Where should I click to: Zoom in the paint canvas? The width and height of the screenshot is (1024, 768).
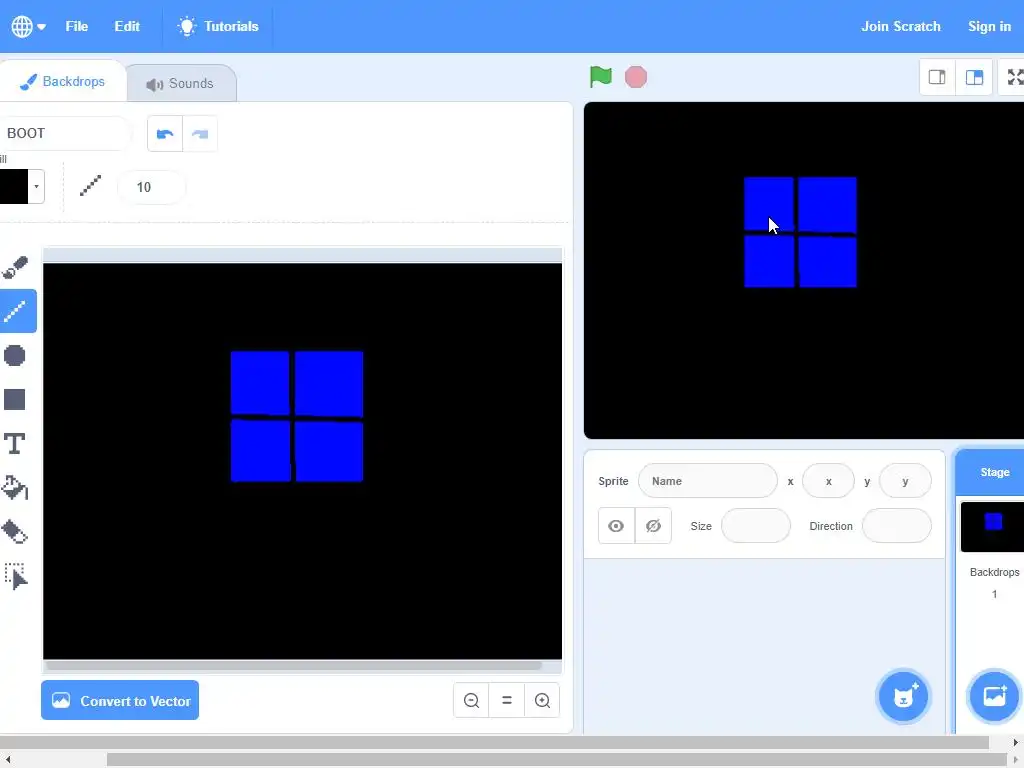[x=542, y=701]
